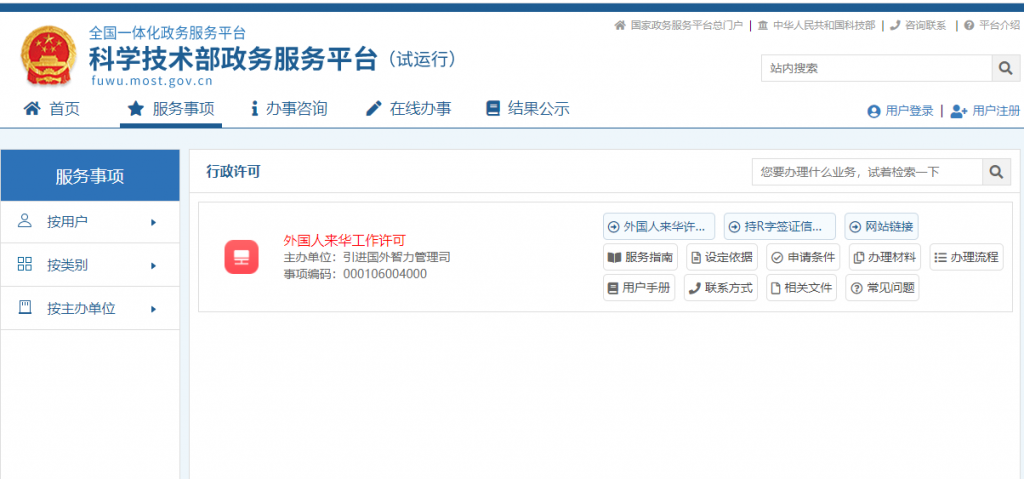Click the arrow next to 按用户
This screenshot has width=1024, height=479.
pos(153,223)
